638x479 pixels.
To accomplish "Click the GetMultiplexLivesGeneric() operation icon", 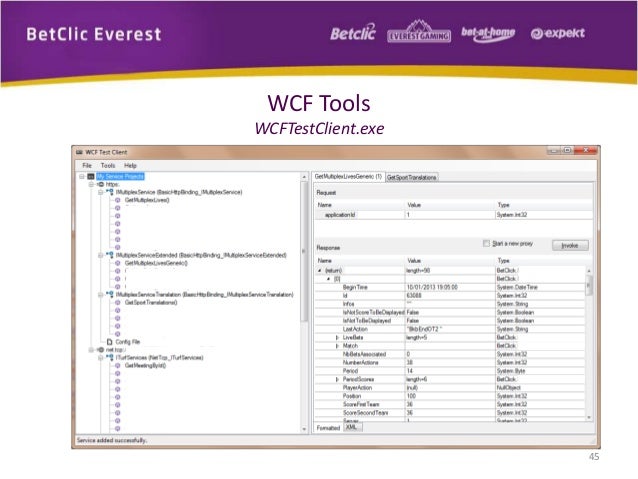I will pos(118,263).
